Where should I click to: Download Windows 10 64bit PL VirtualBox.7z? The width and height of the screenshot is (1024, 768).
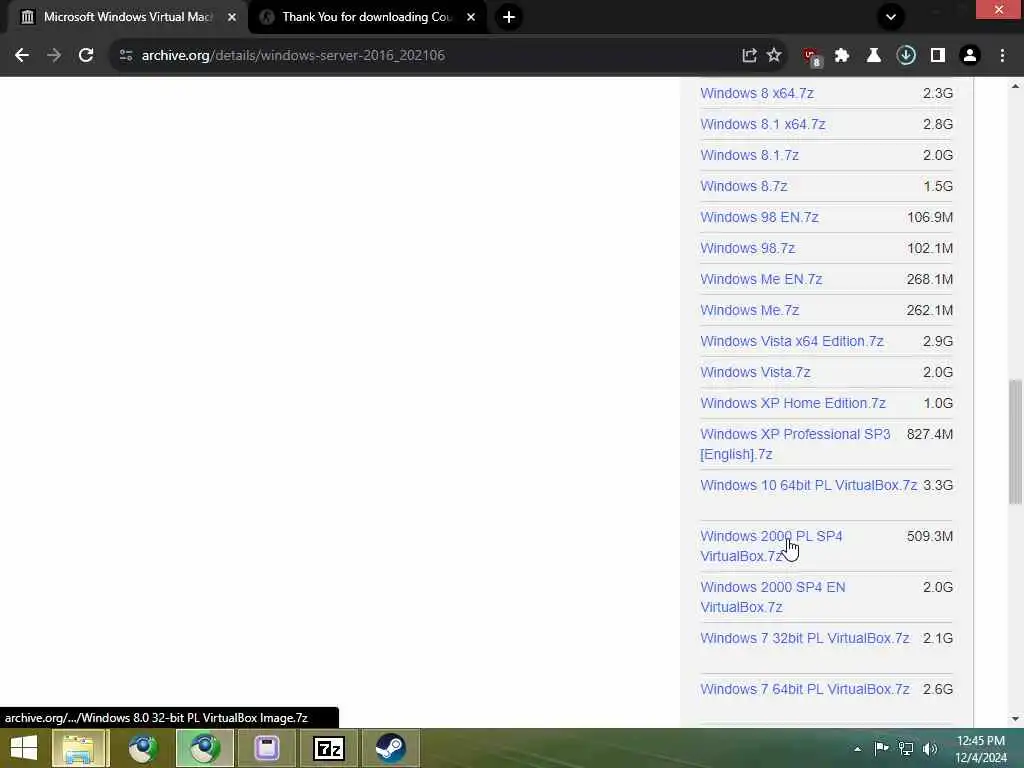(x=808, y=485)
